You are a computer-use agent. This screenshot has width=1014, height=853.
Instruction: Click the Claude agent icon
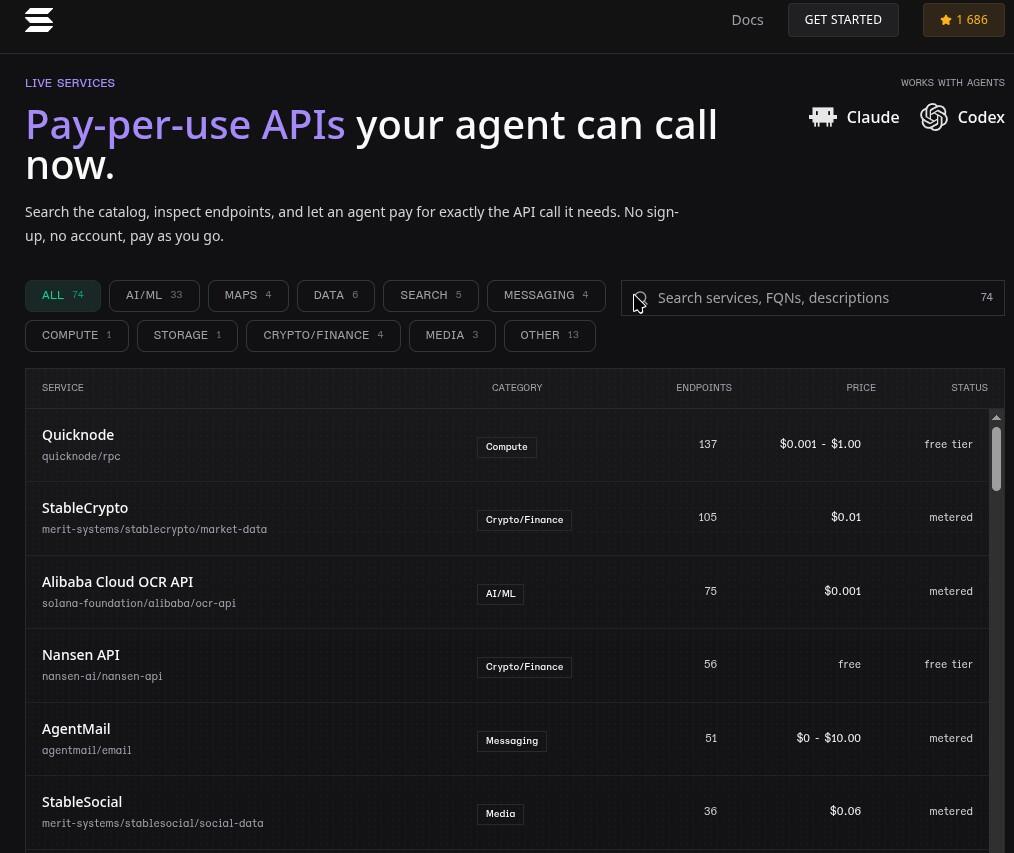tap(823, 117)
